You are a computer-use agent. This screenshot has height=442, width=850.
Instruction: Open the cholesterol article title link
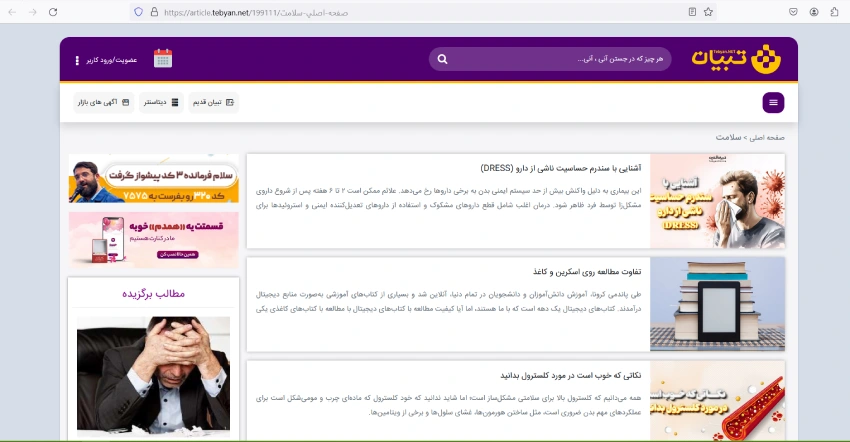570,375
